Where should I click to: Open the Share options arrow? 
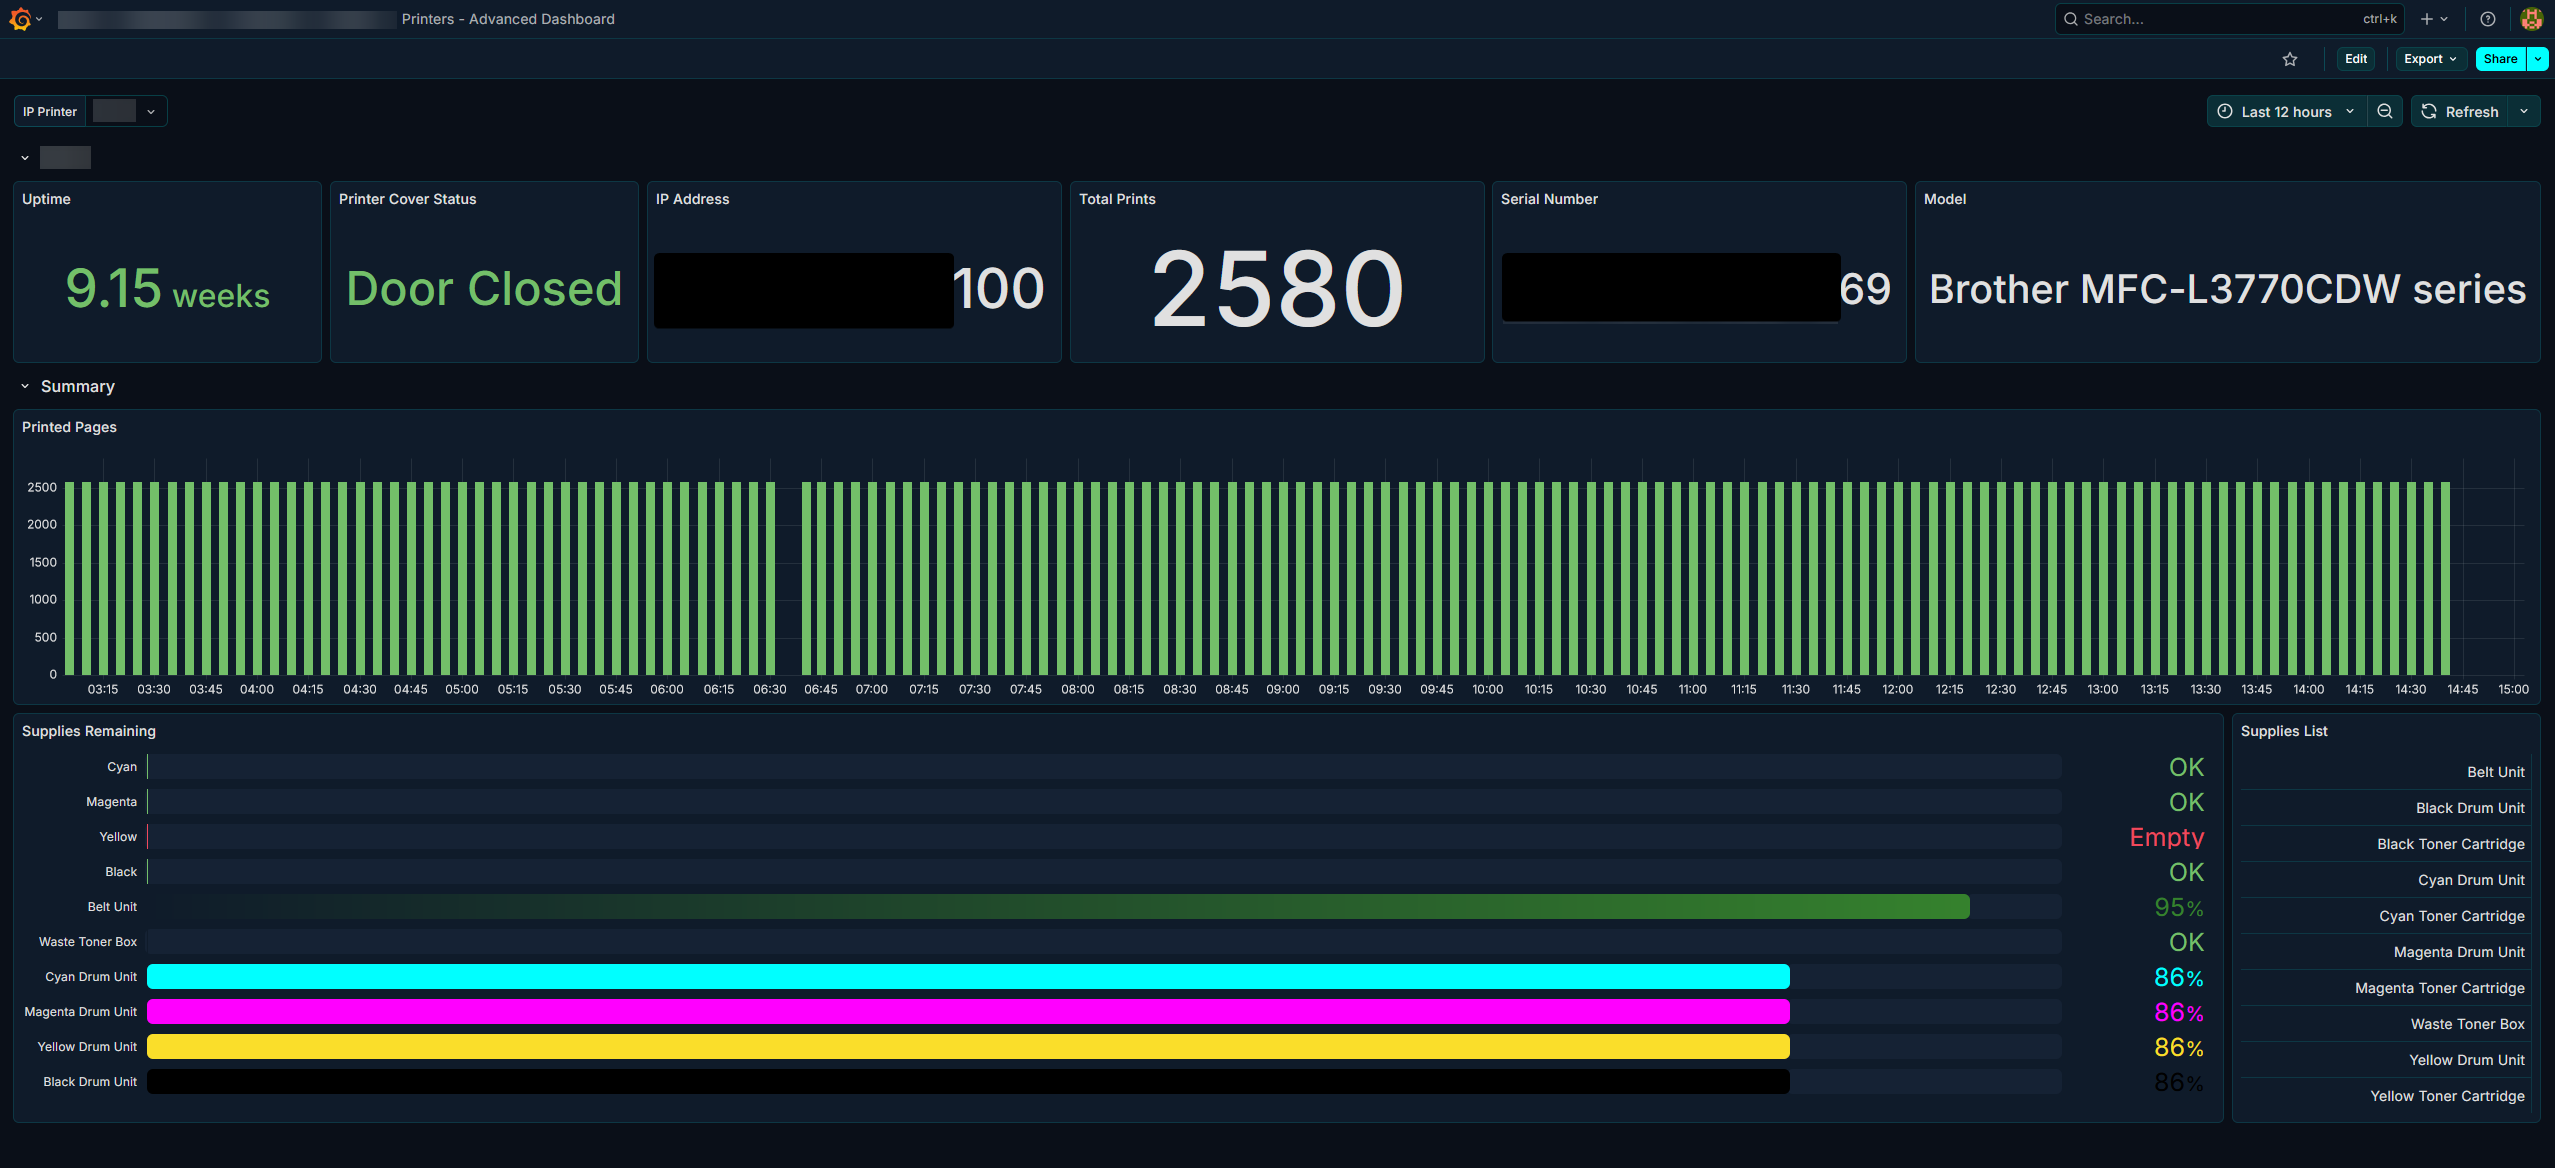(x=2538, y=59)
